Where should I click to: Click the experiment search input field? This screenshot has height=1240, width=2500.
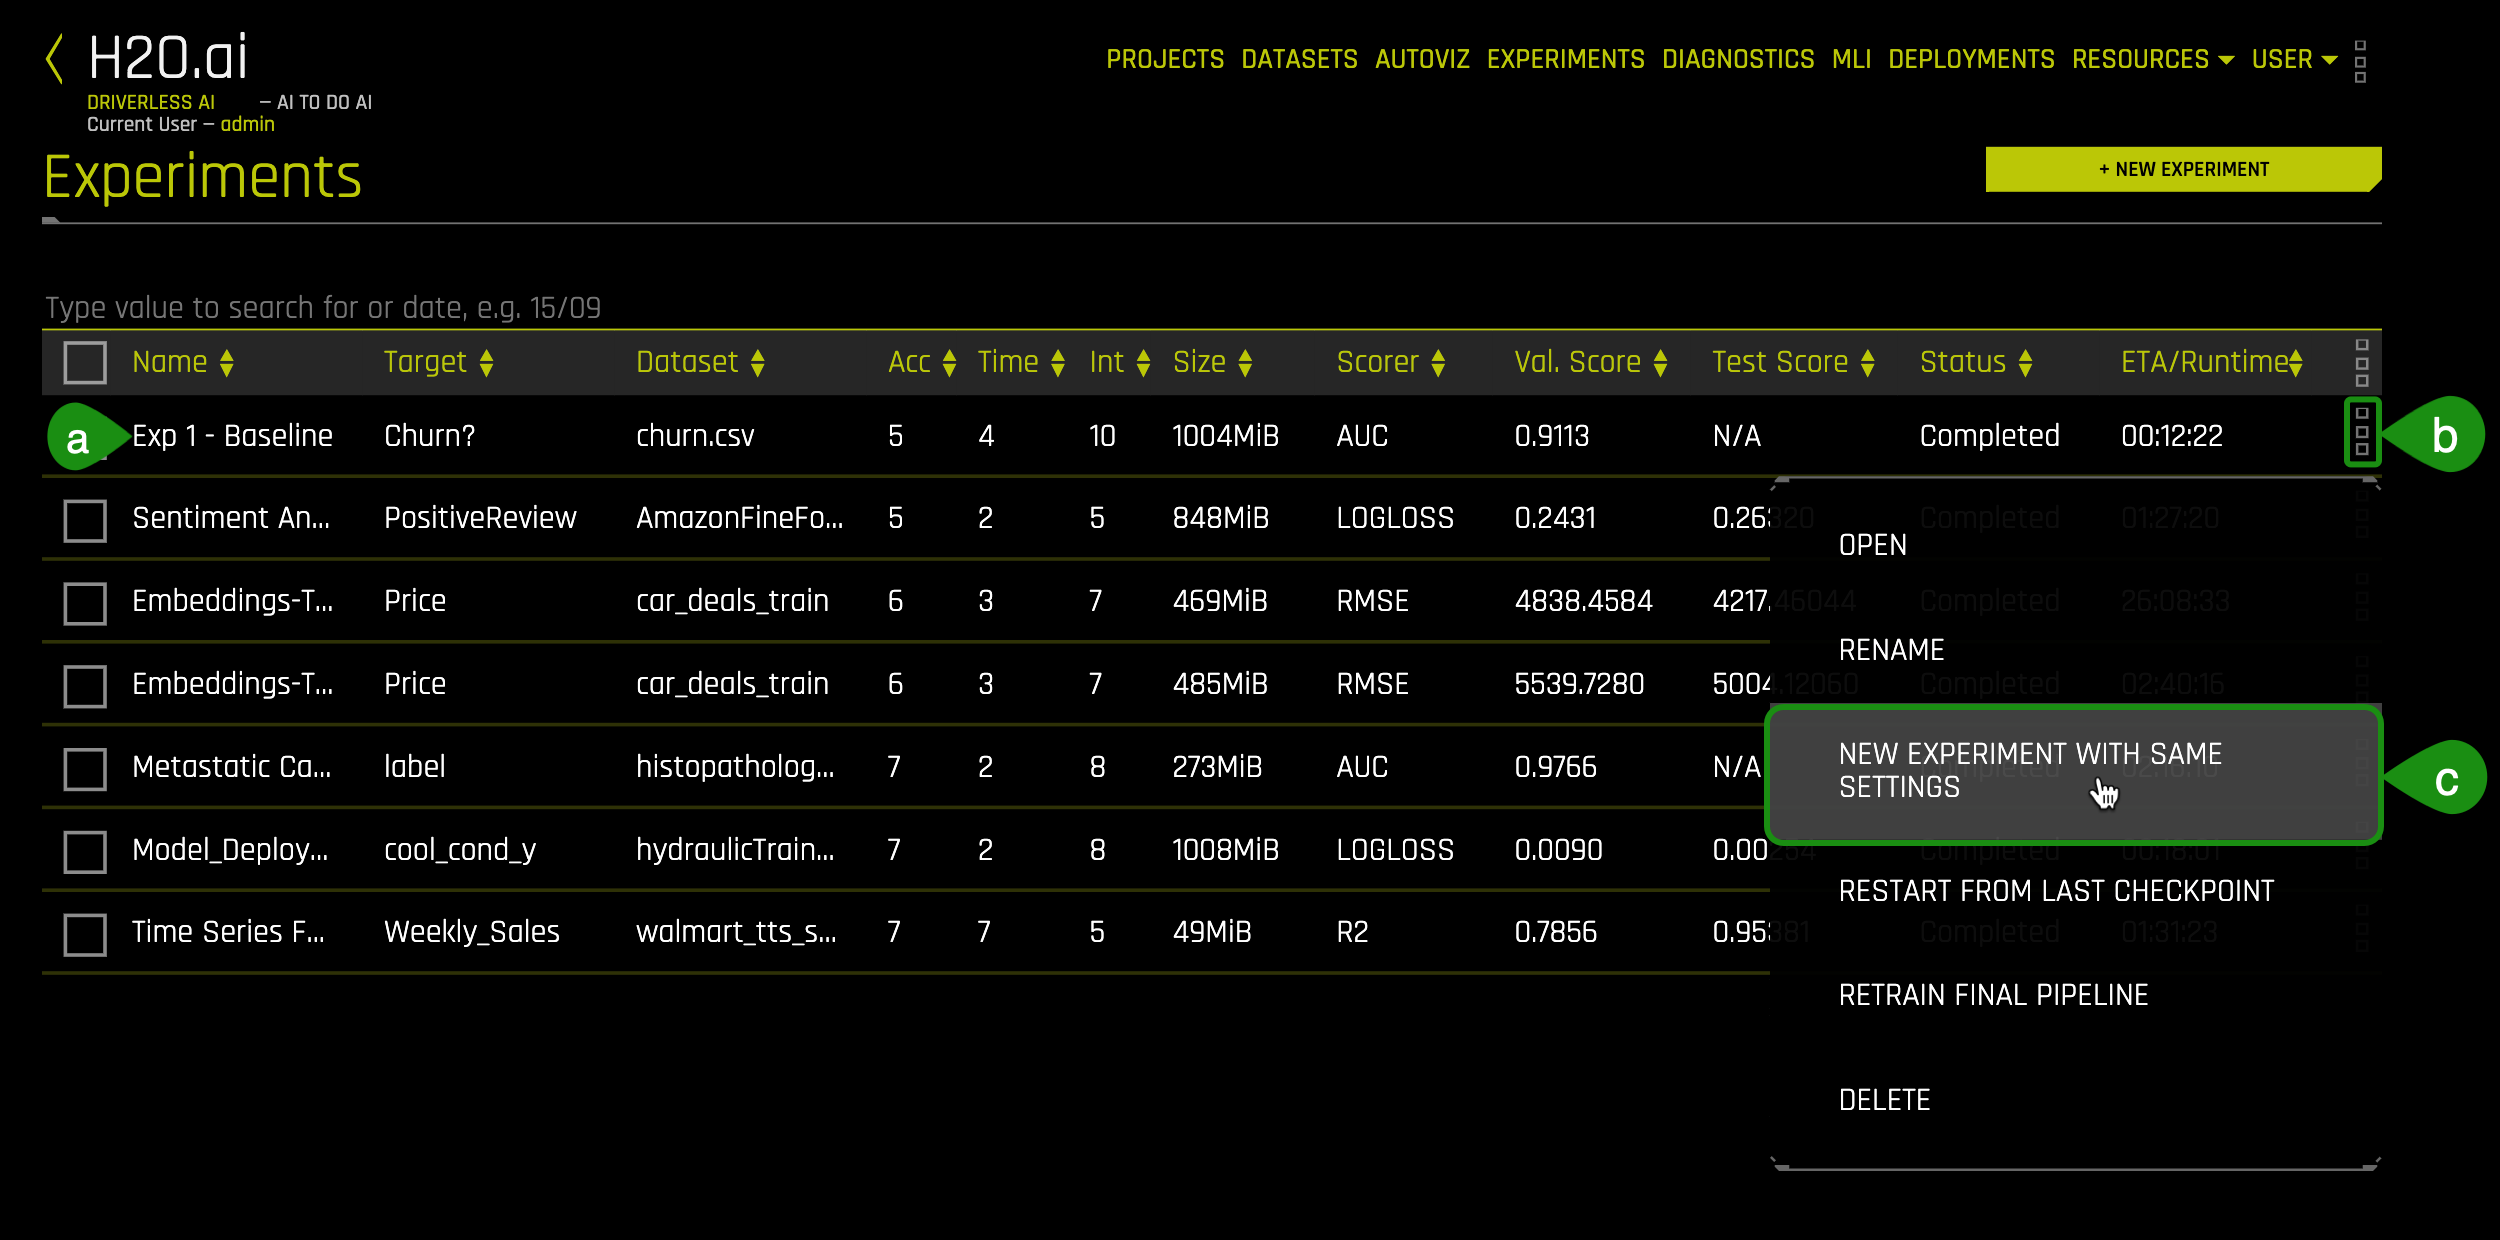point(1212,307)
